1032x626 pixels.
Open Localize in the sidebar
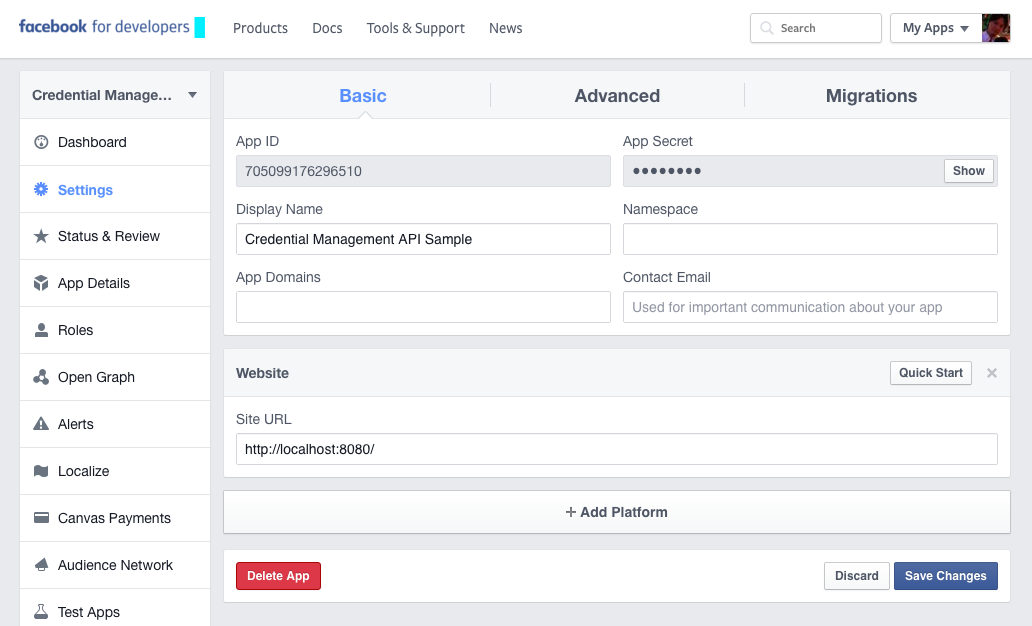115,471
